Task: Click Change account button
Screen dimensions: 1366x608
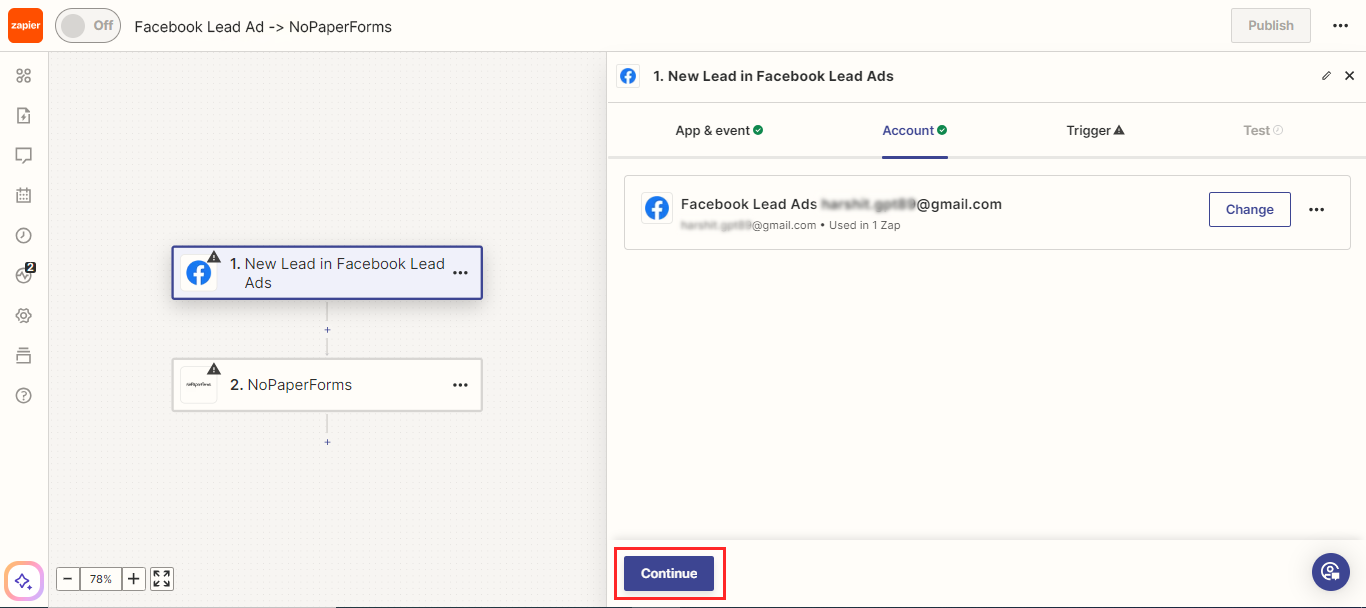Action: tap(1250, 210)
